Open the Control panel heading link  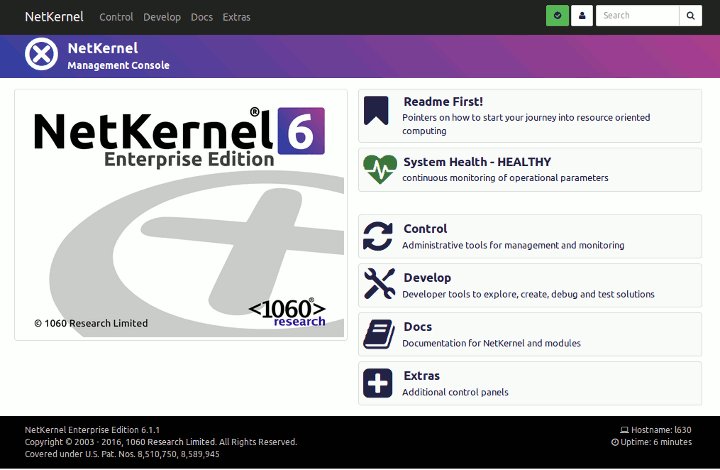425,229
